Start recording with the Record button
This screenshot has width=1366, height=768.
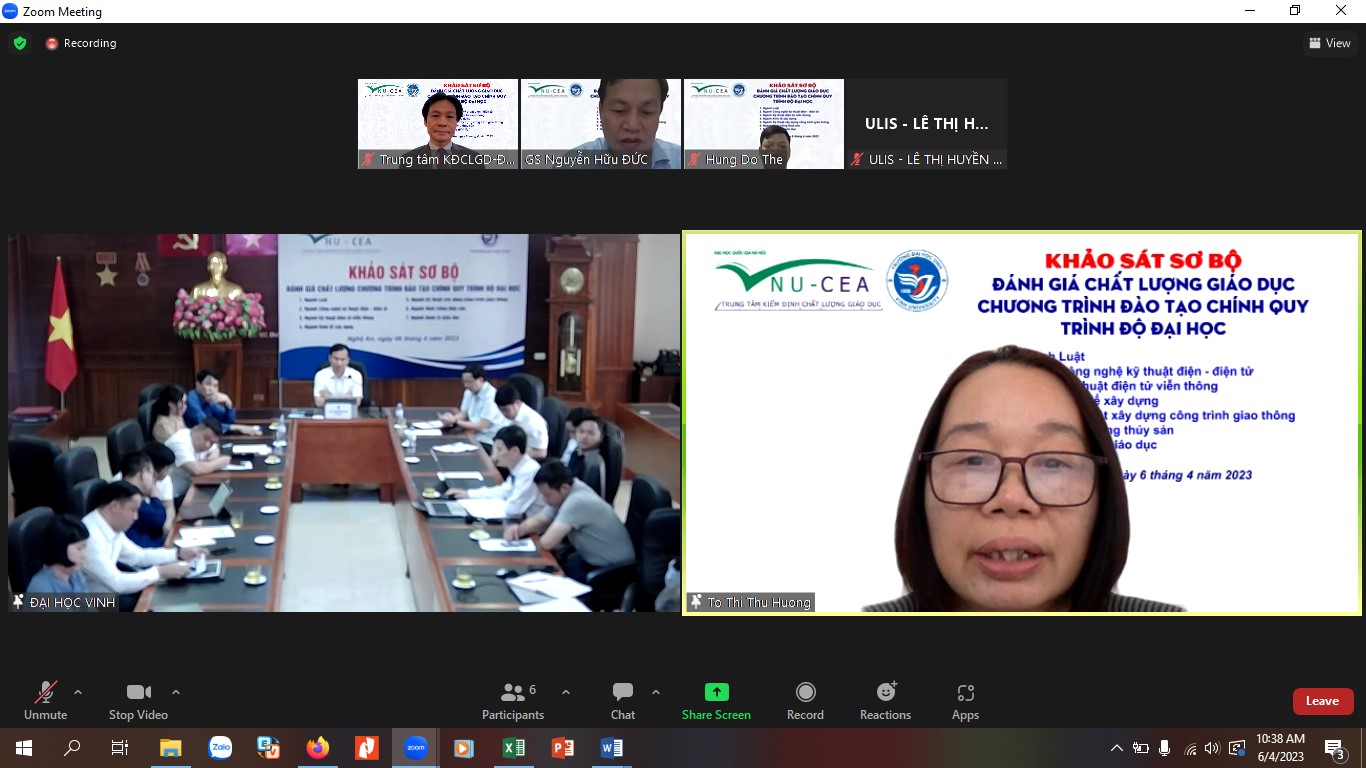coord(805,700)
